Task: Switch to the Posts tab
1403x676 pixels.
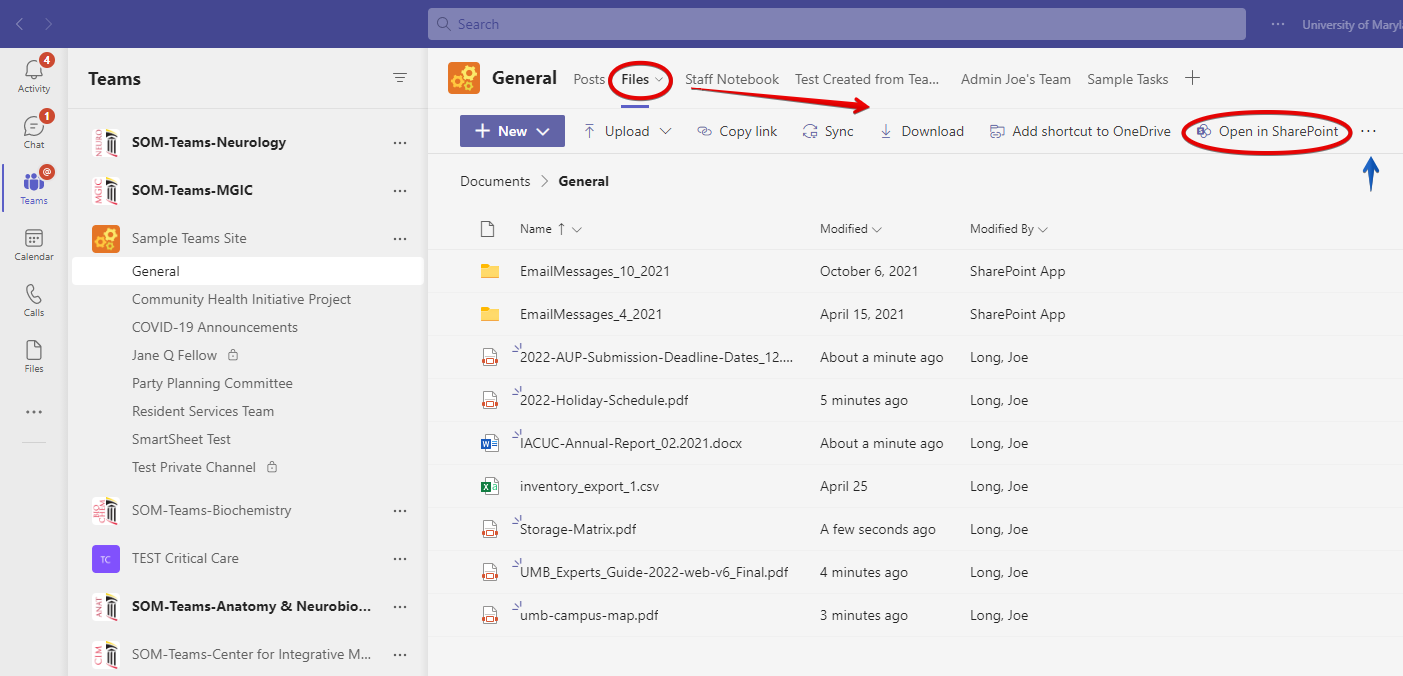Action: click(589, 79)
